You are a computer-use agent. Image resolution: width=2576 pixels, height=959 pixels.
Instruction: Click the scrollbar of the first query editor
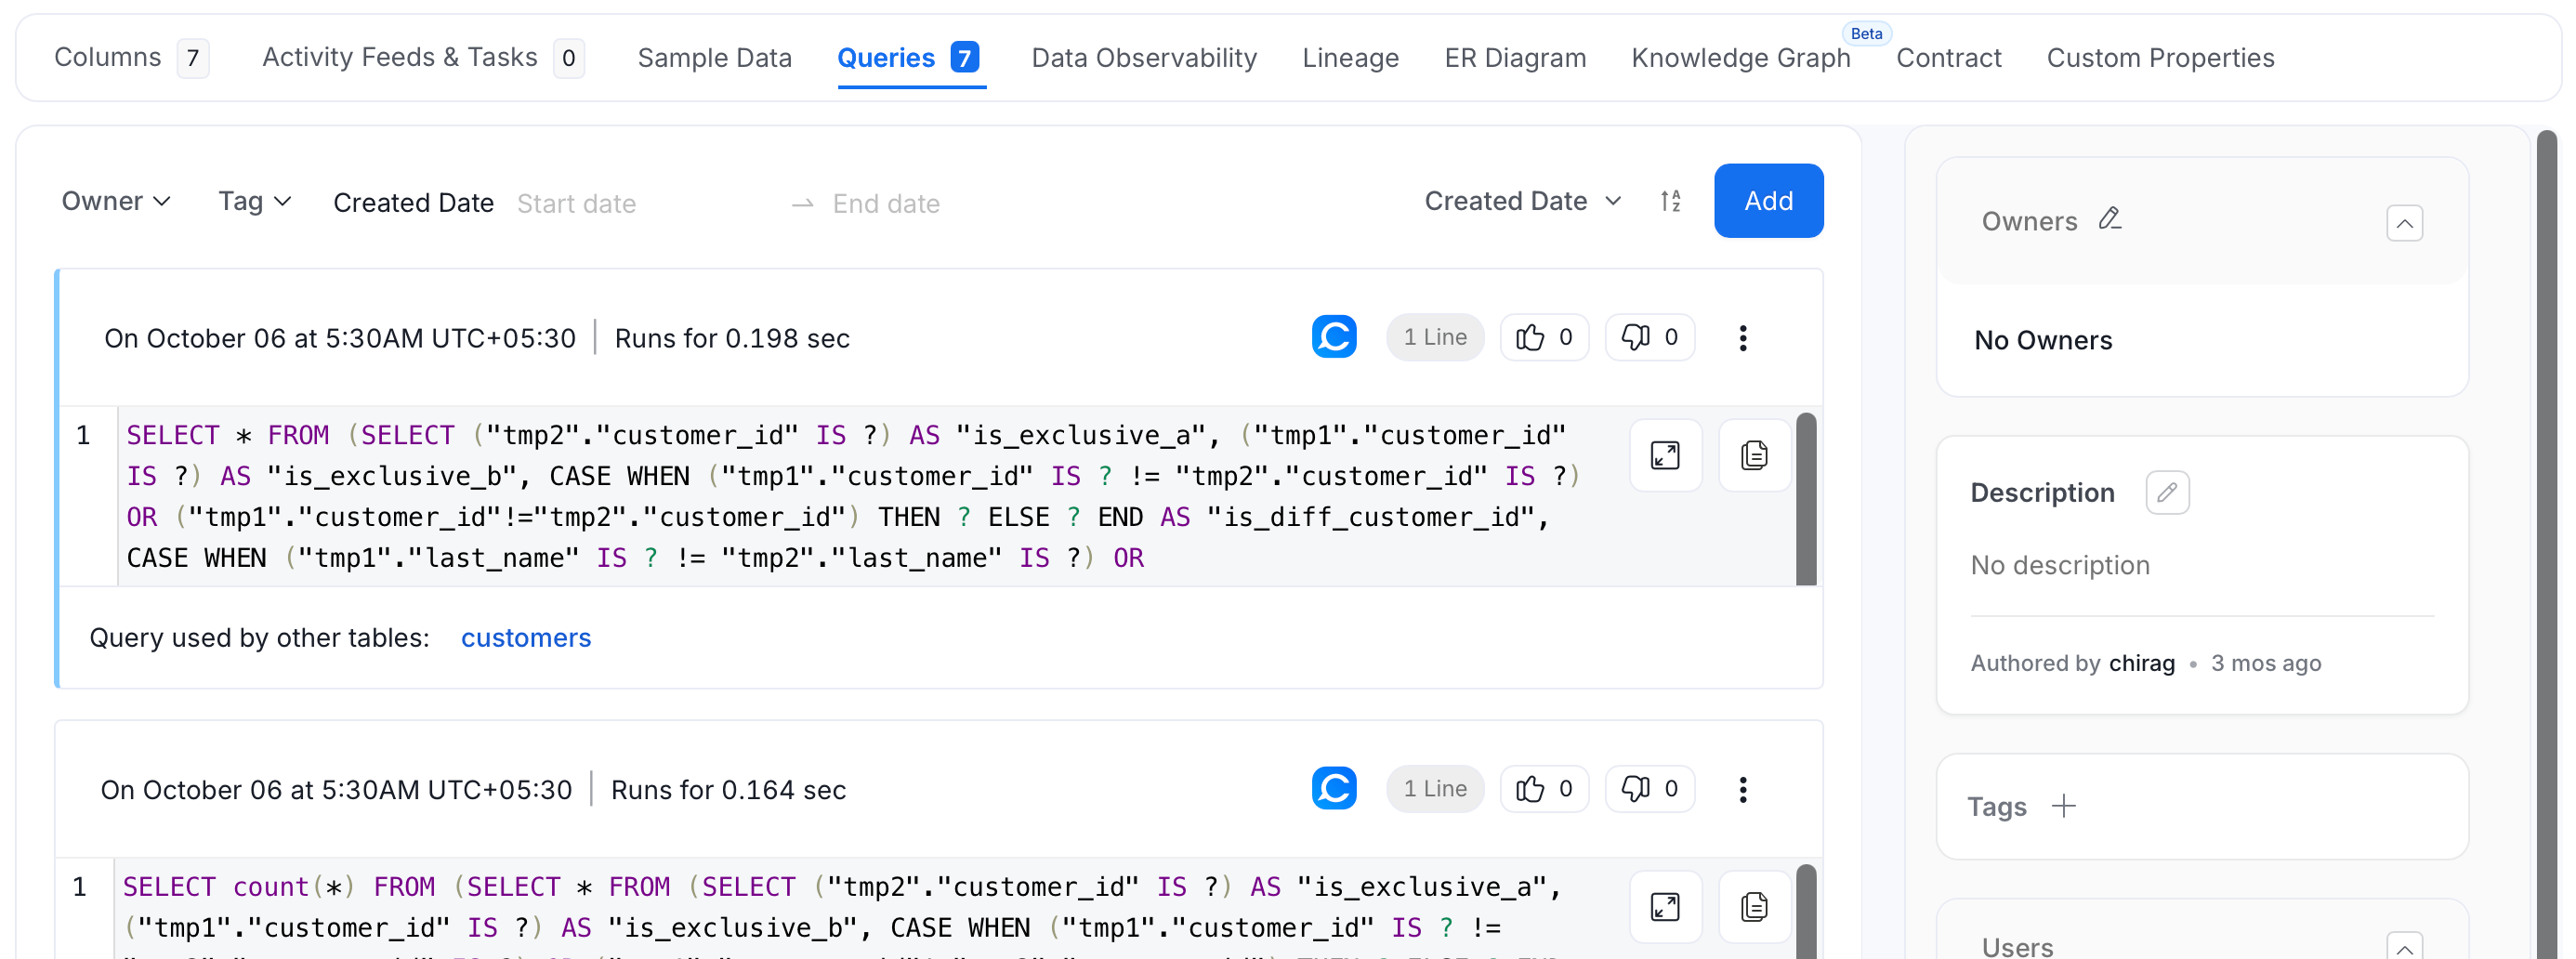1806,499
